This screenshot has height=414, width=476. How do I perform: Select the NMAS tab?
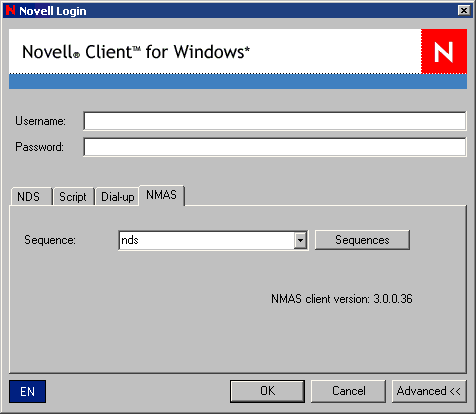click(x=162, y=195)
